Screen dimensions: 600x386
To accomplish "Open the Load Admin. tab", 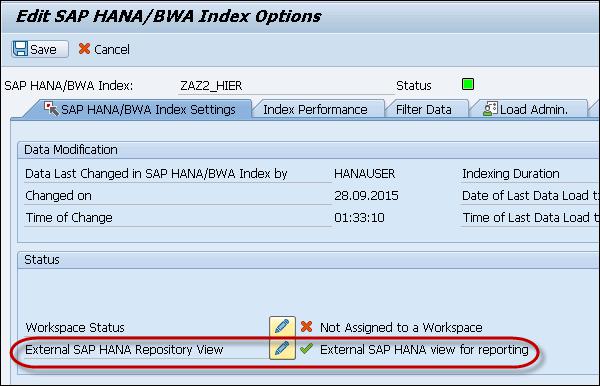I will (527, 110).
